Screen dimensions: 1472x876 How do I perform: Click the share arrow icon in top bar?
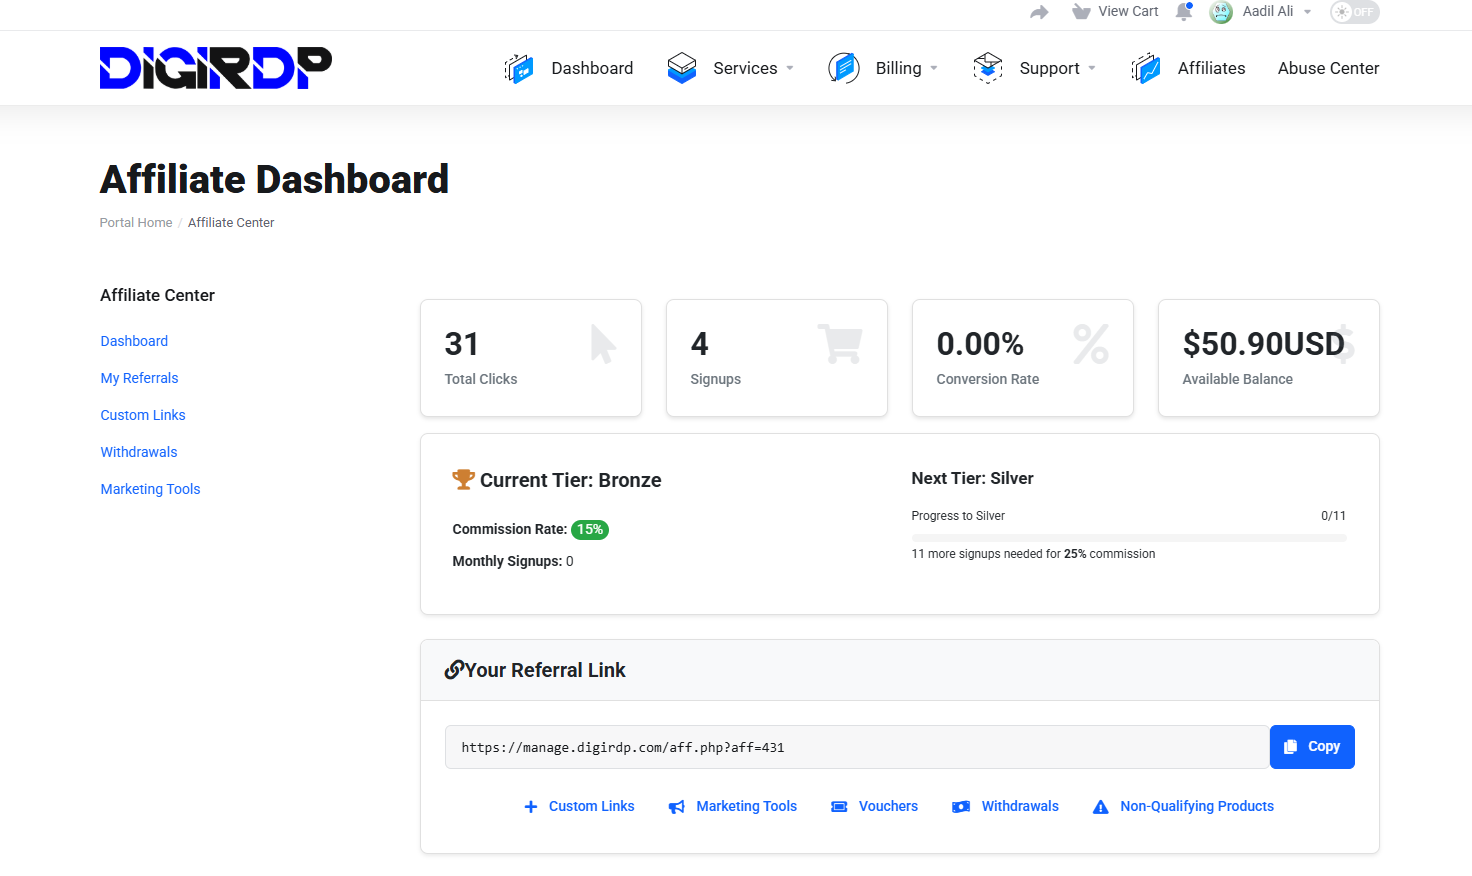[x=1039, y=12]
